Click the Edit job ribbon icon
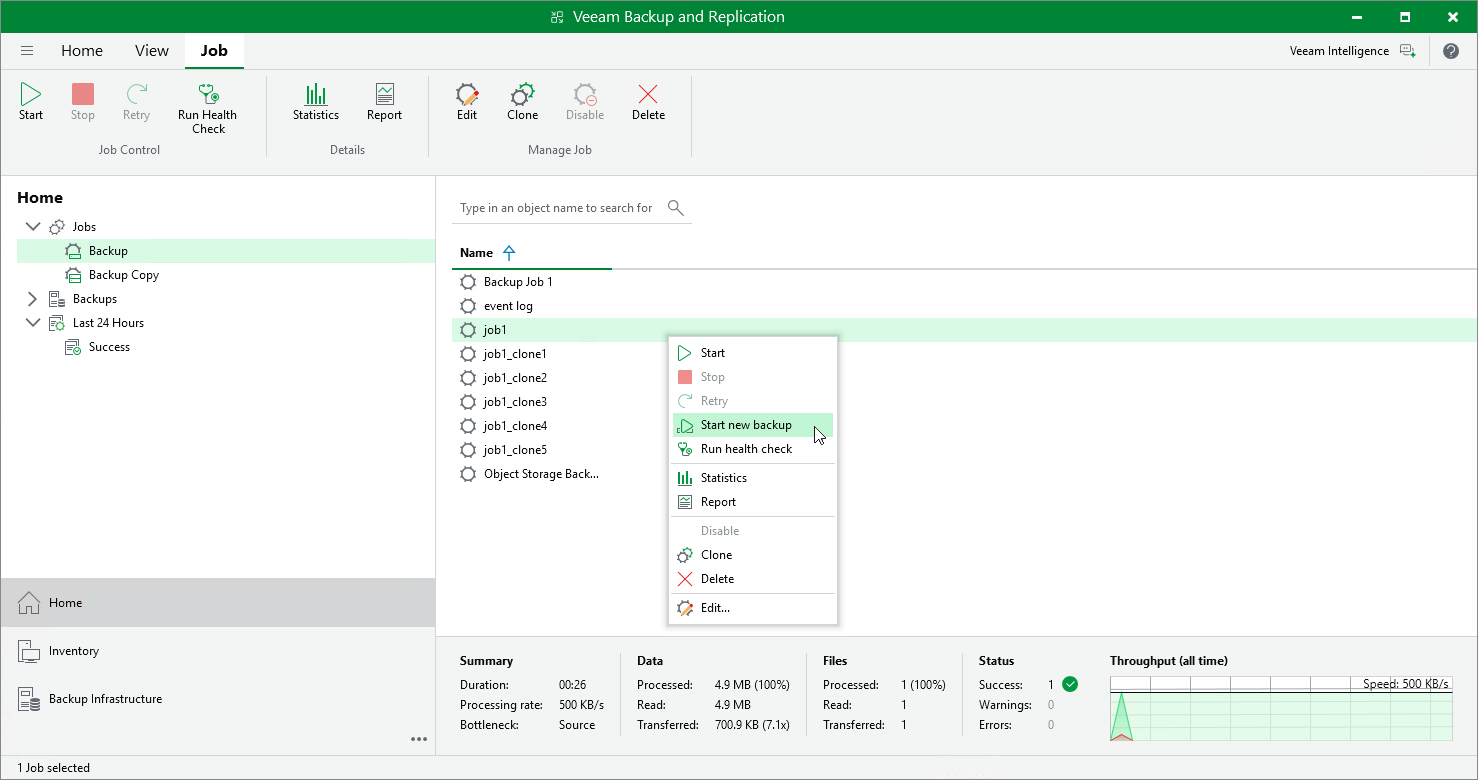The height and width of the screenshot is (780, 1478). click(467, 102)
